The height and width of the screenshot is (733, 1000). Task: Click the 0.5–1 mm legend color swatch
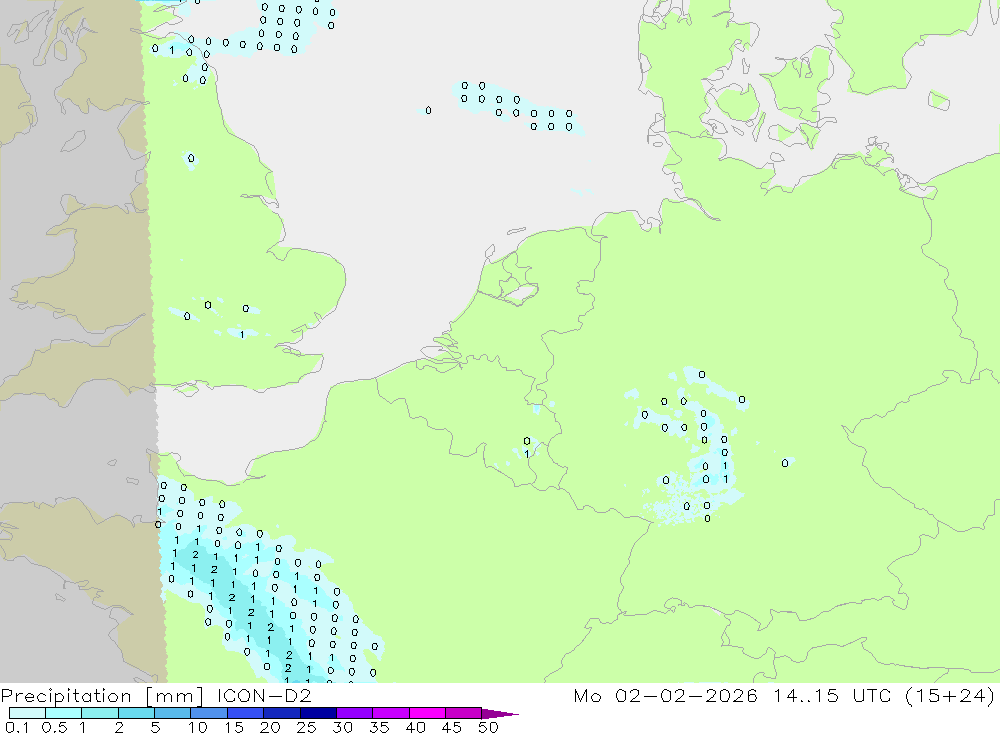[64, 713]
